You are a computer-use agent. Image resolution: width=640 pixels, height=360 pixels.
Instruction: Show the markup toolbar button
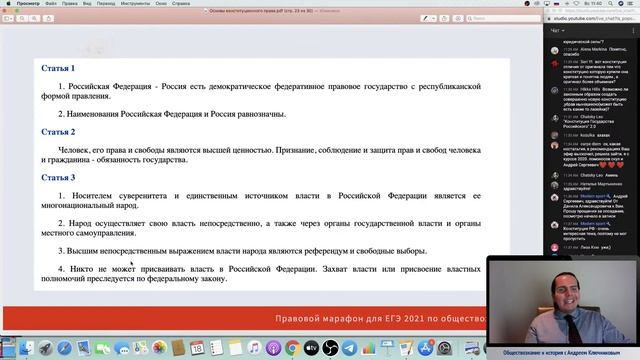458,18
